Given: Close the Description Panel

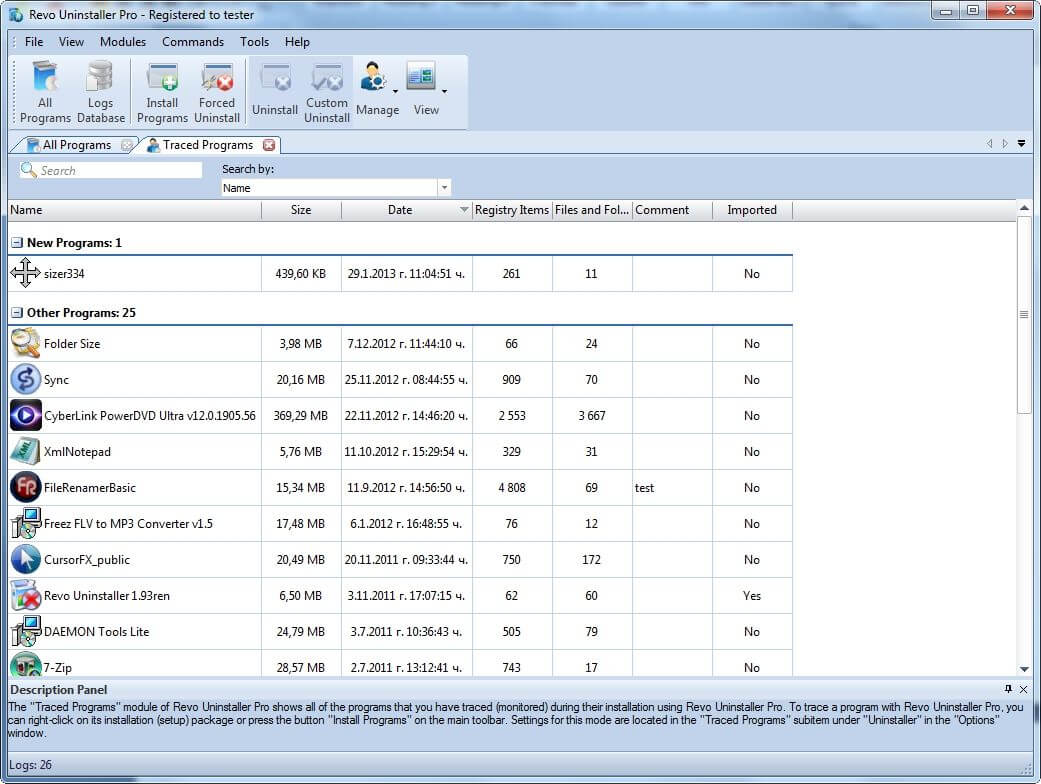Looking at the screenshot, I should point(1024,689).
